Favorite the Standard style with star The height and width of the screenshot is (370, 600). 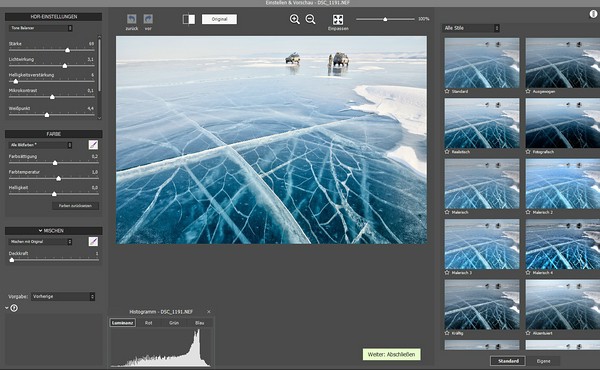pos(447,91)
